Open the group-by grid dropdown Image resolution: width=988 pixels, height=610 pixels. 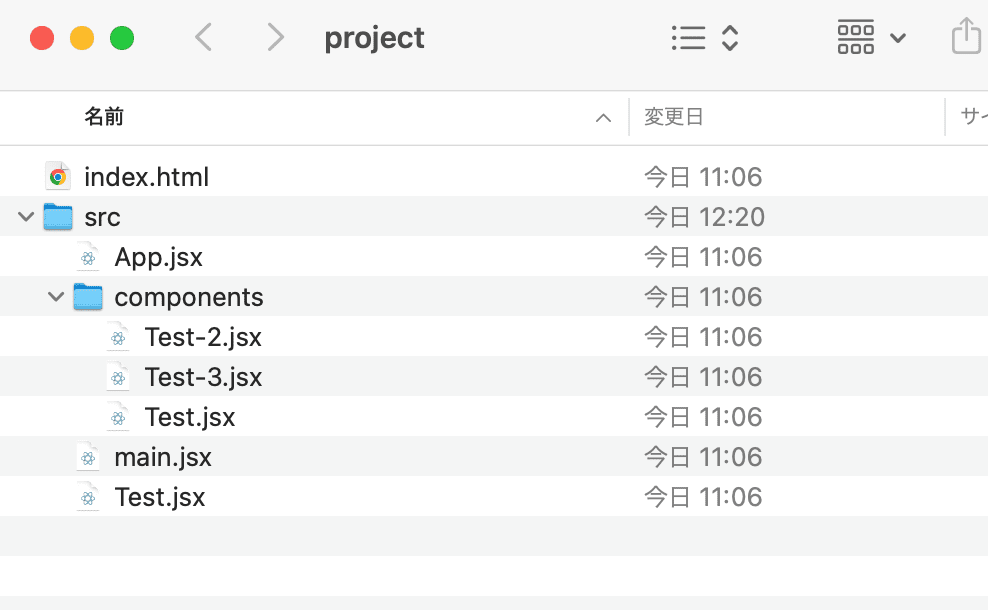[x=871, y=38]
